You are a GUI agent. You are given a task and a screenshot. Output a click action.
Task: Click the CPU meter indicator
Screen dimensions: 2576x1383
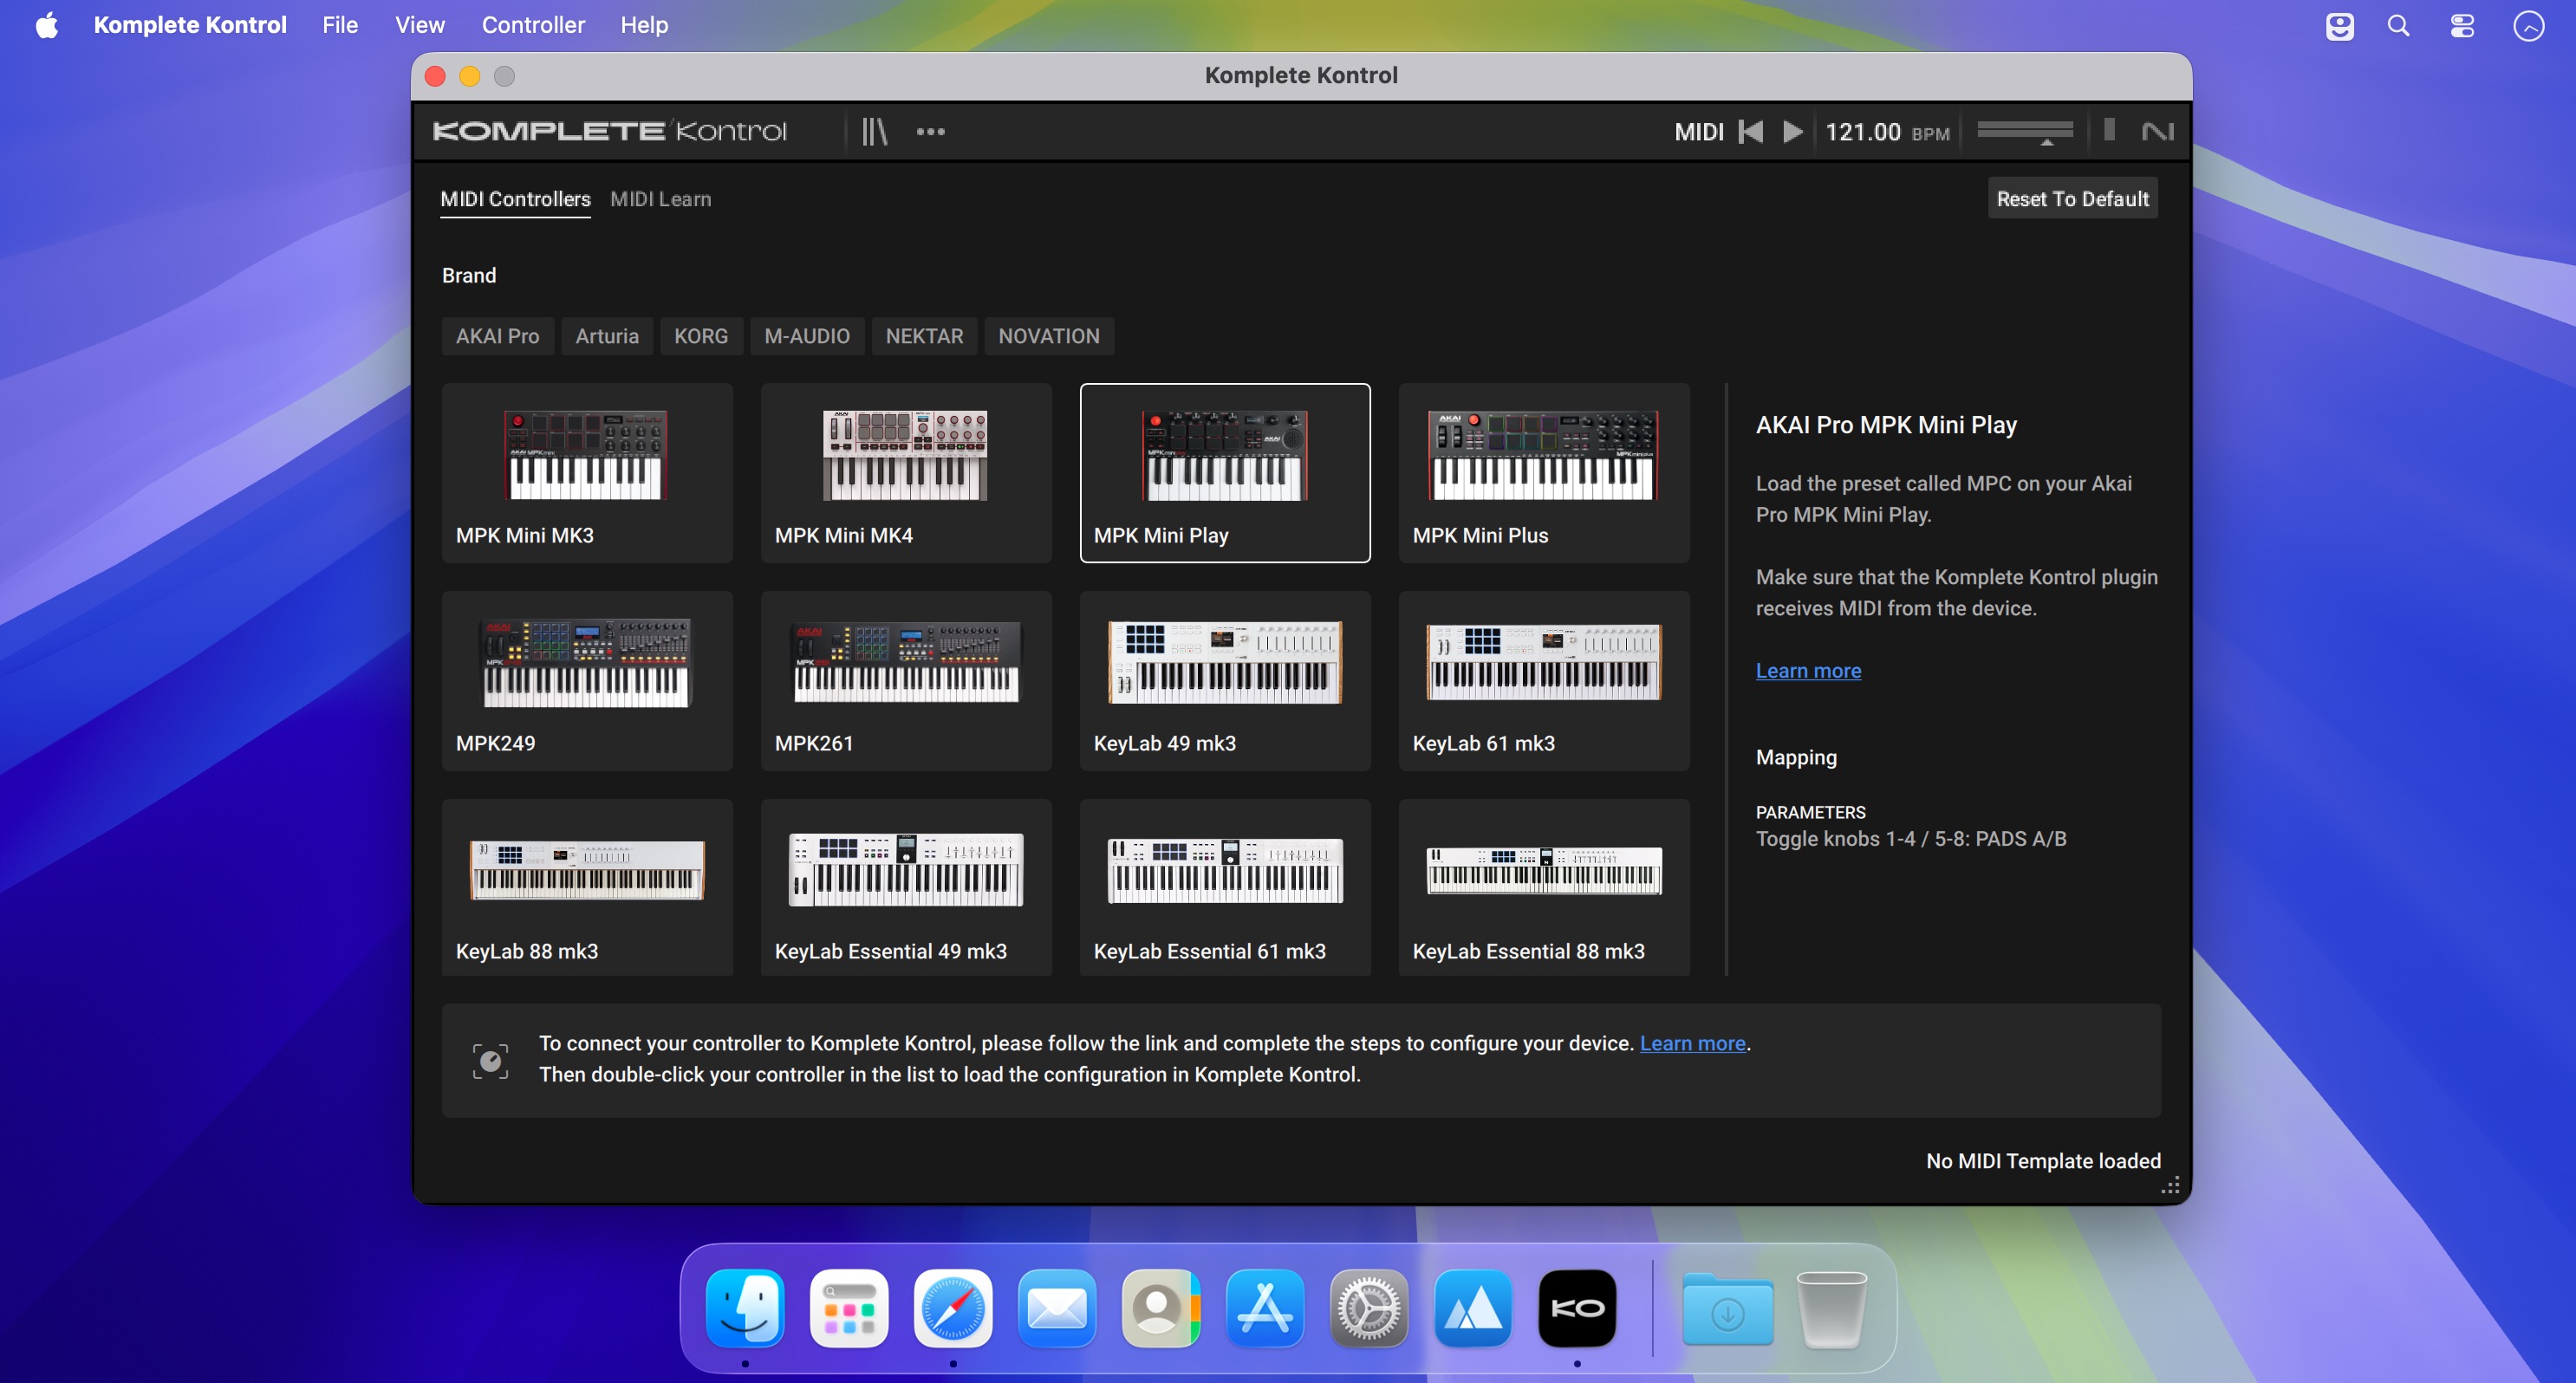coord(2108,130)
